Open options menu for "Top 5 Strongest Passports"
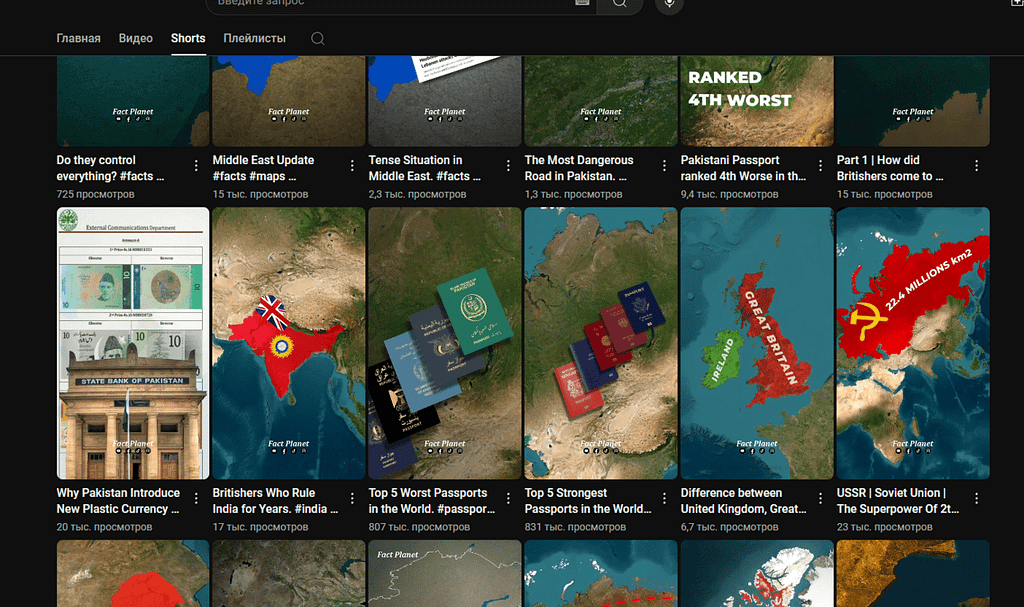 pyautogui.click(x=664, y=499)
